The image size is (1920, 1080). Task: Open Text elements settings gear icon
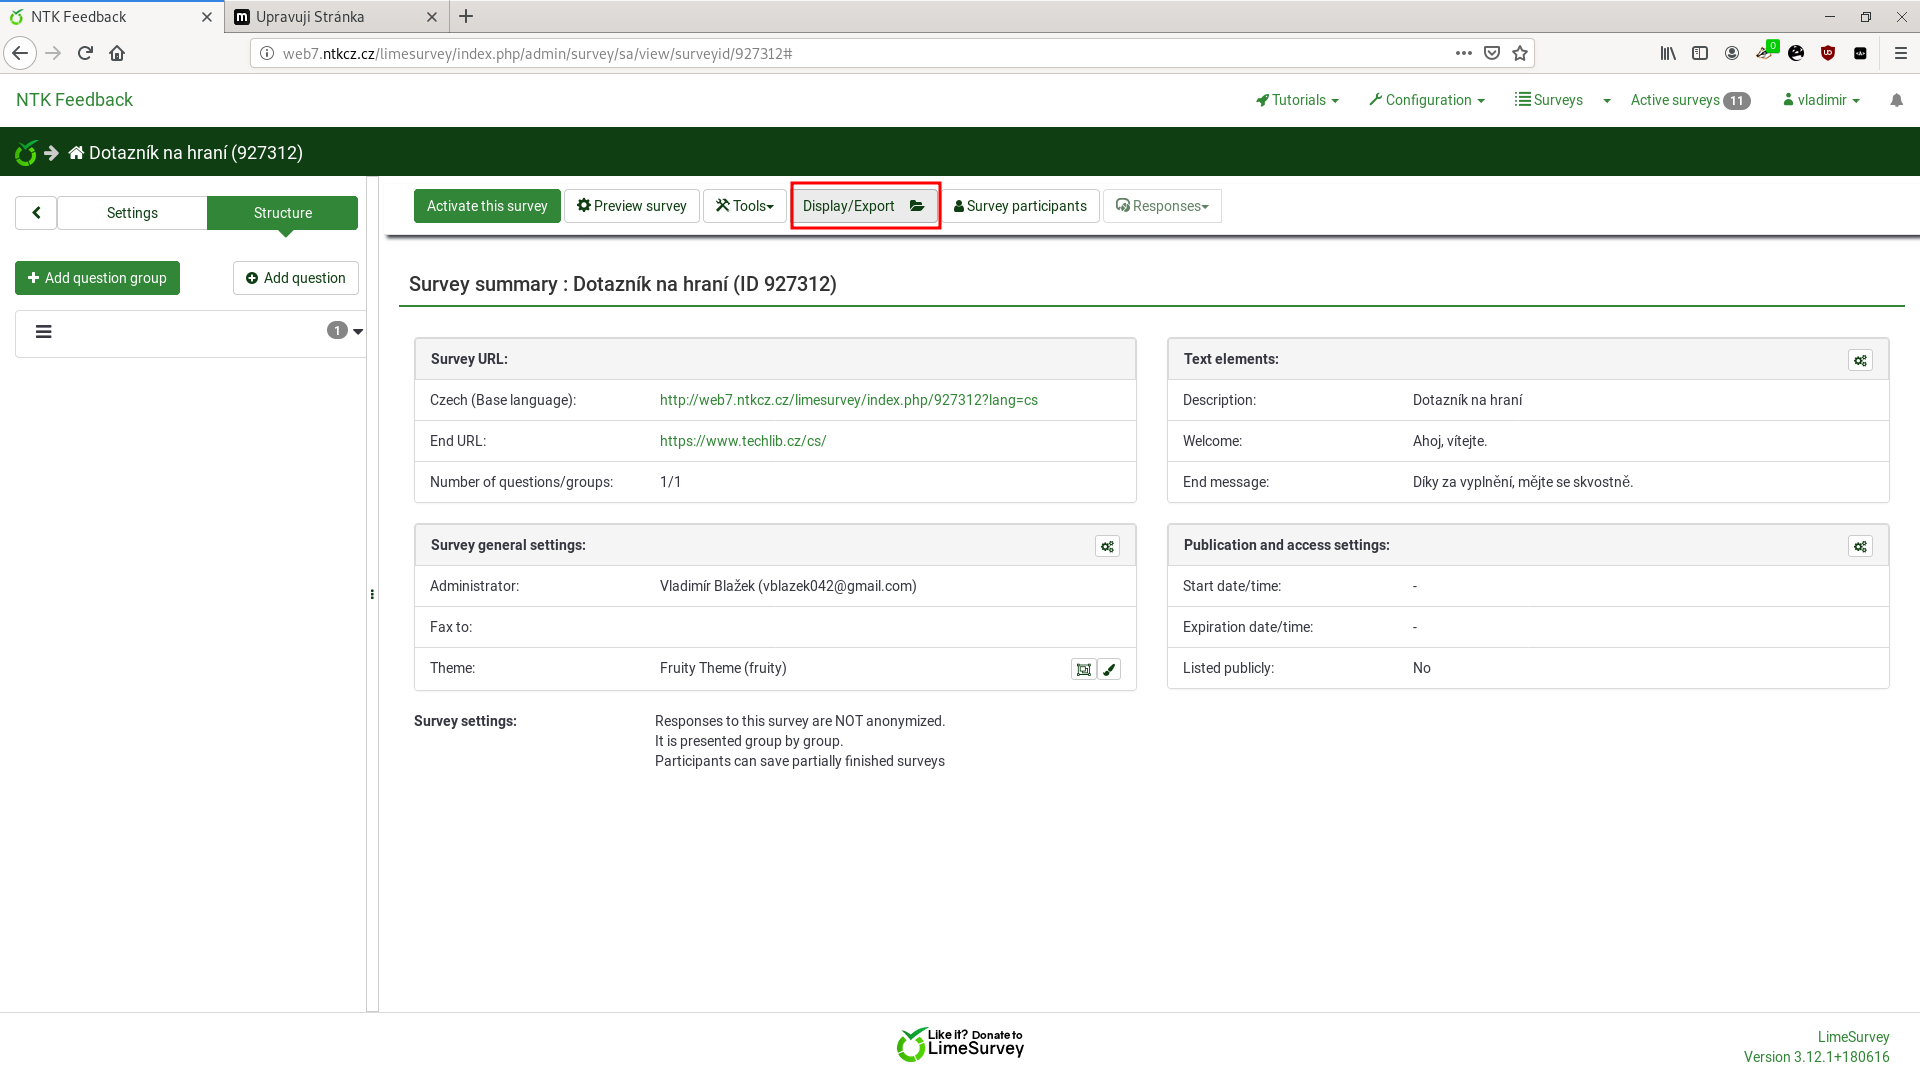pyautogui.click(x=1860, y=360)
